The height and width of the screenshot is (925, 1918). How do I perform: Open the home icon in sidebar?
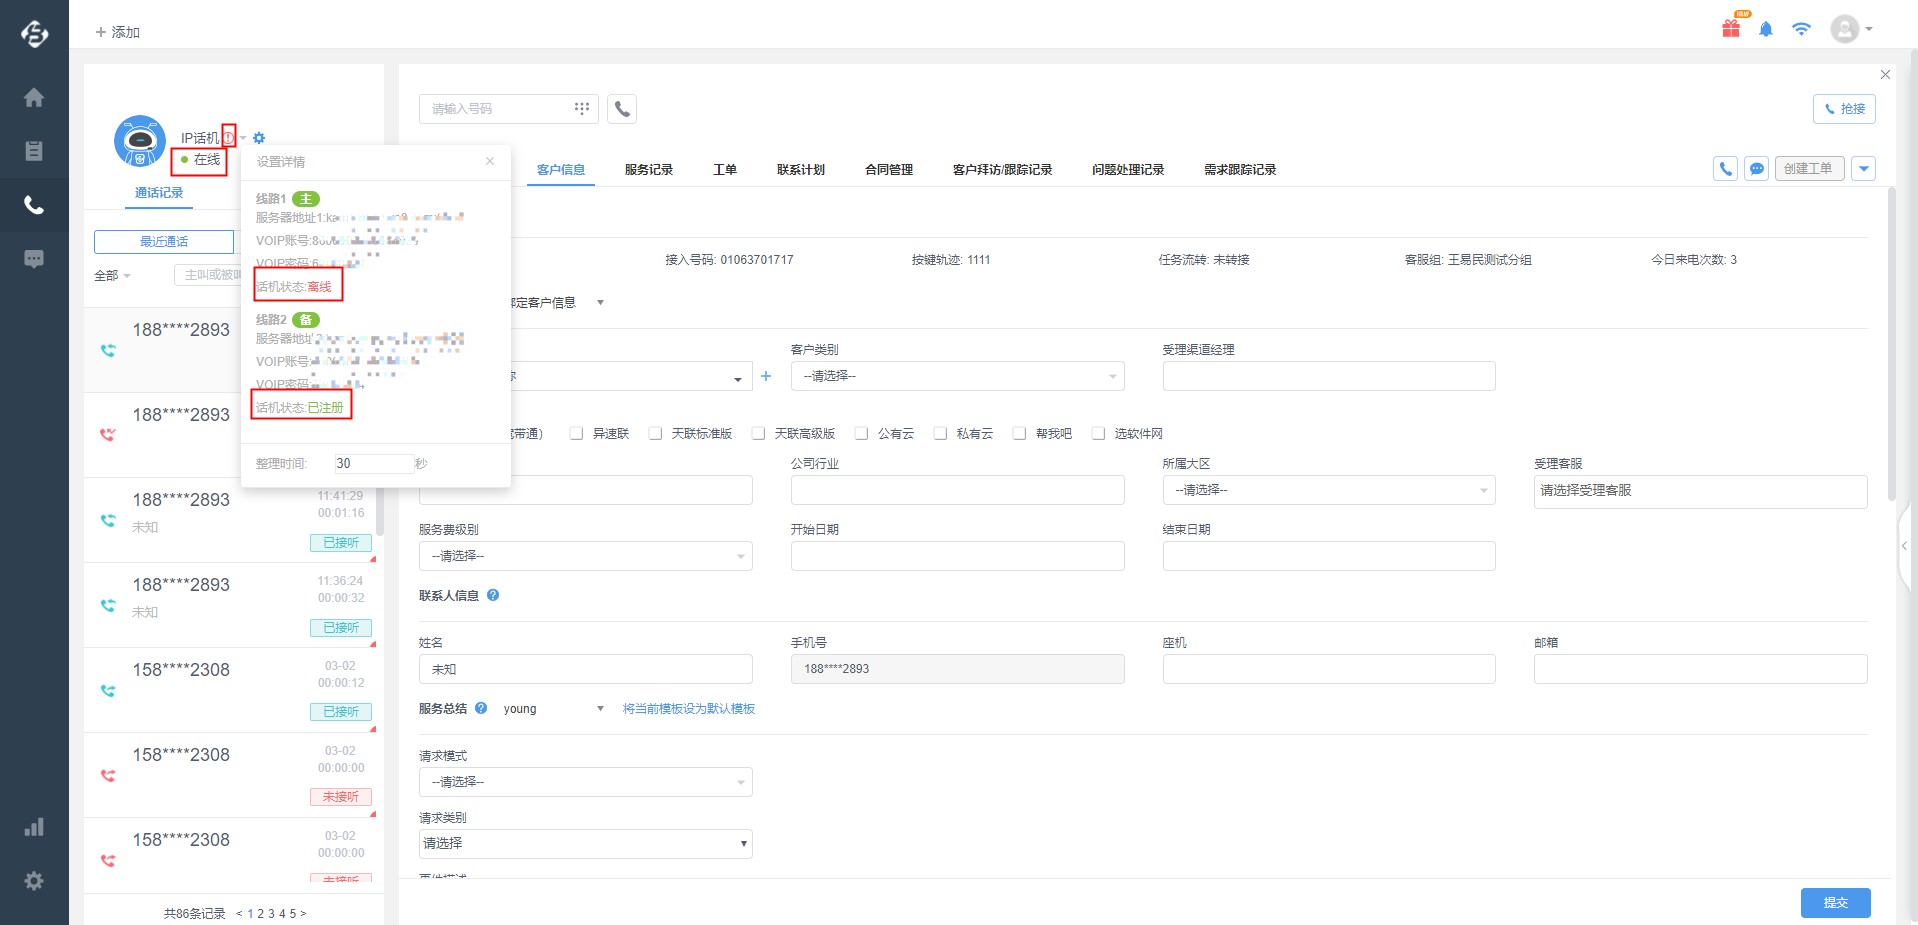34,97
